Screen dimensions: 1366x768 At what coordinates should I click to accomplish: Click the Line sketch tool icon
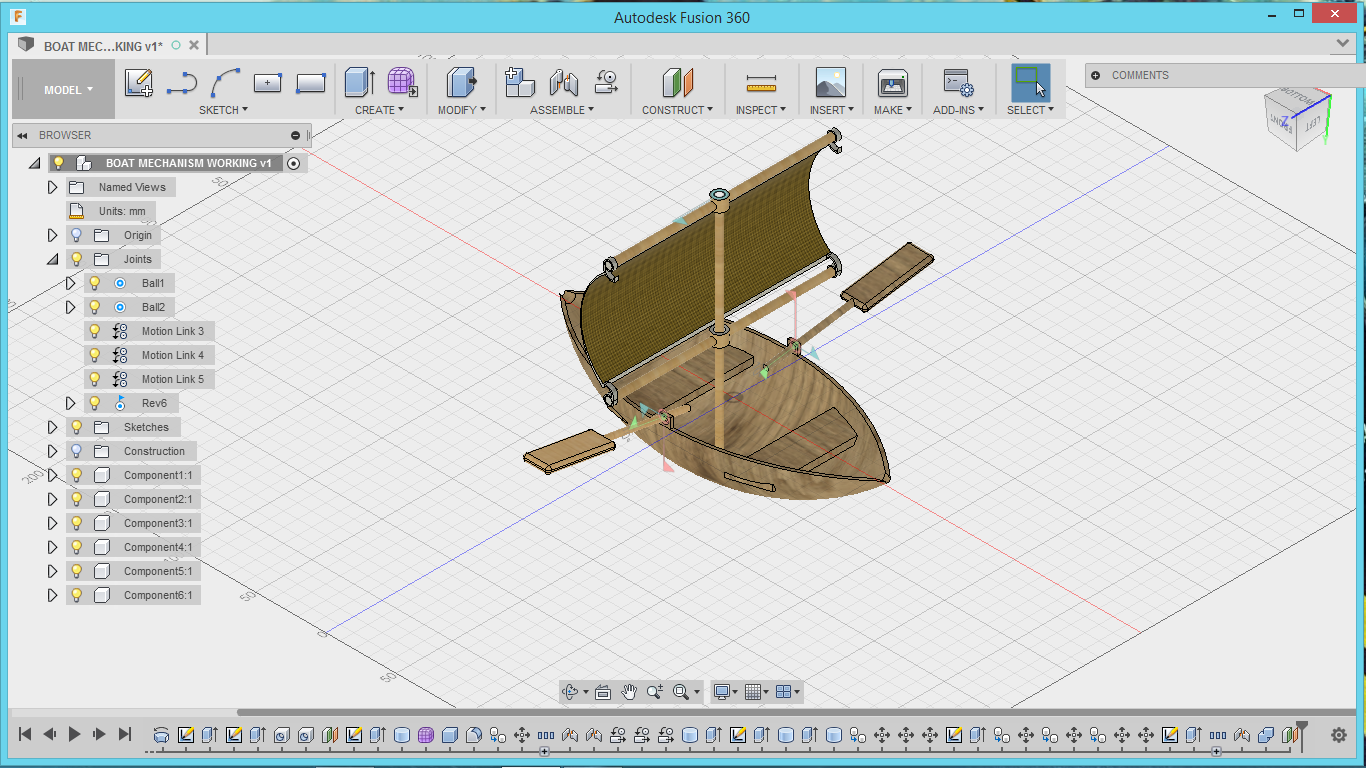point(182,83)
